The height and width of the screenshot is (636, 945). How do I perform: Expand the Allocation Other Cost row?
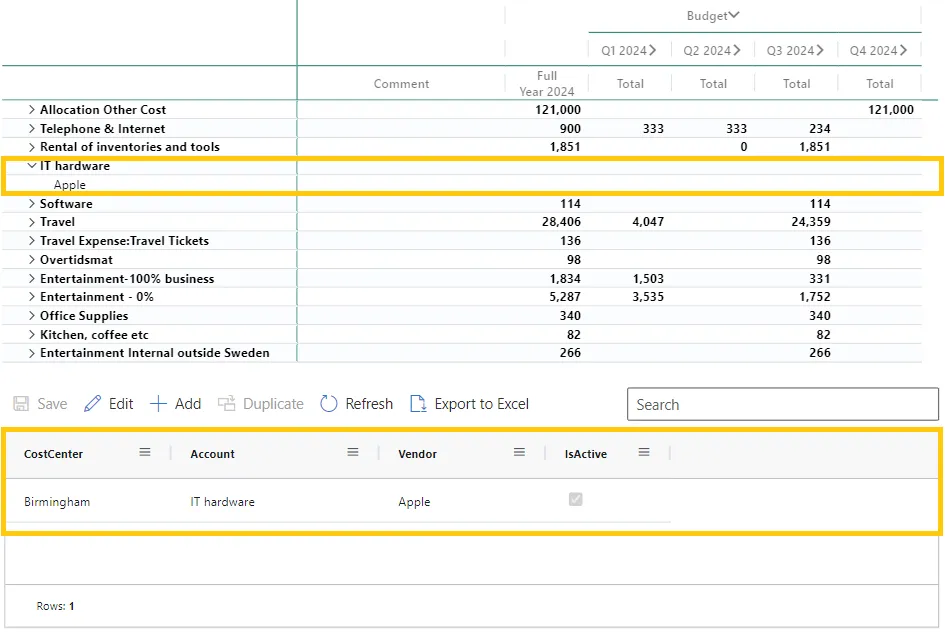[x=32, y=110]
